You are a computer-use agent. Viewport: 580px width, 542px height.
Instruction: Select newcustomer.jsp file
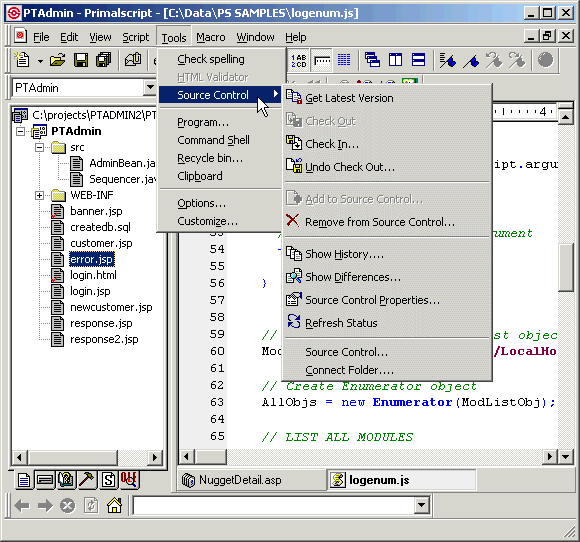(x=111, y=307)
